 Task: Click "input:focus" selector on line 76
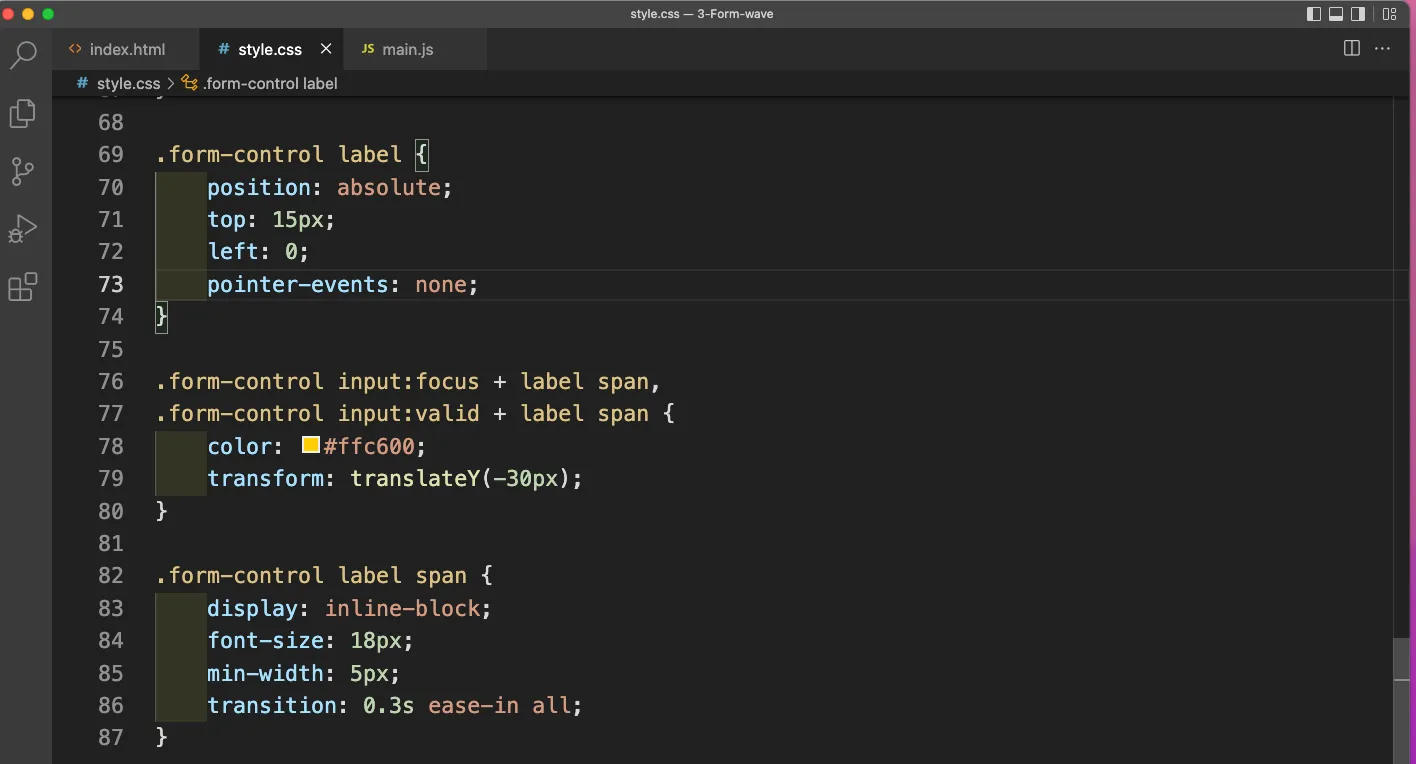click(x=408, y=381)
